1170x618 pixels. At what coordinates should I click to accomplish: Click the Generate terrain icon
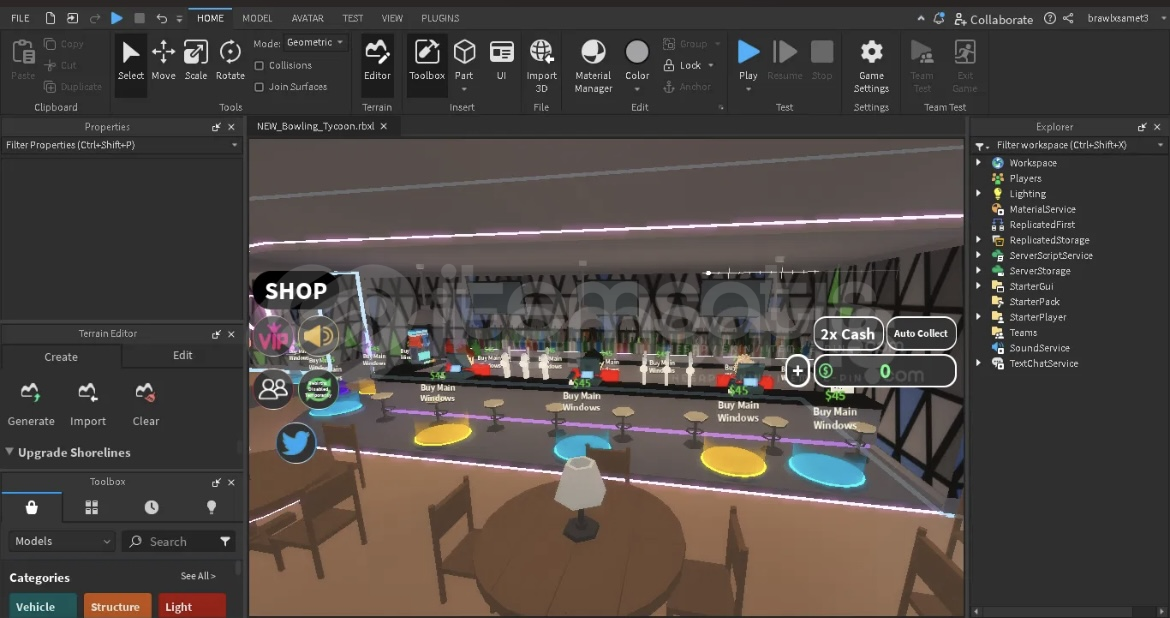coord(31,392)
